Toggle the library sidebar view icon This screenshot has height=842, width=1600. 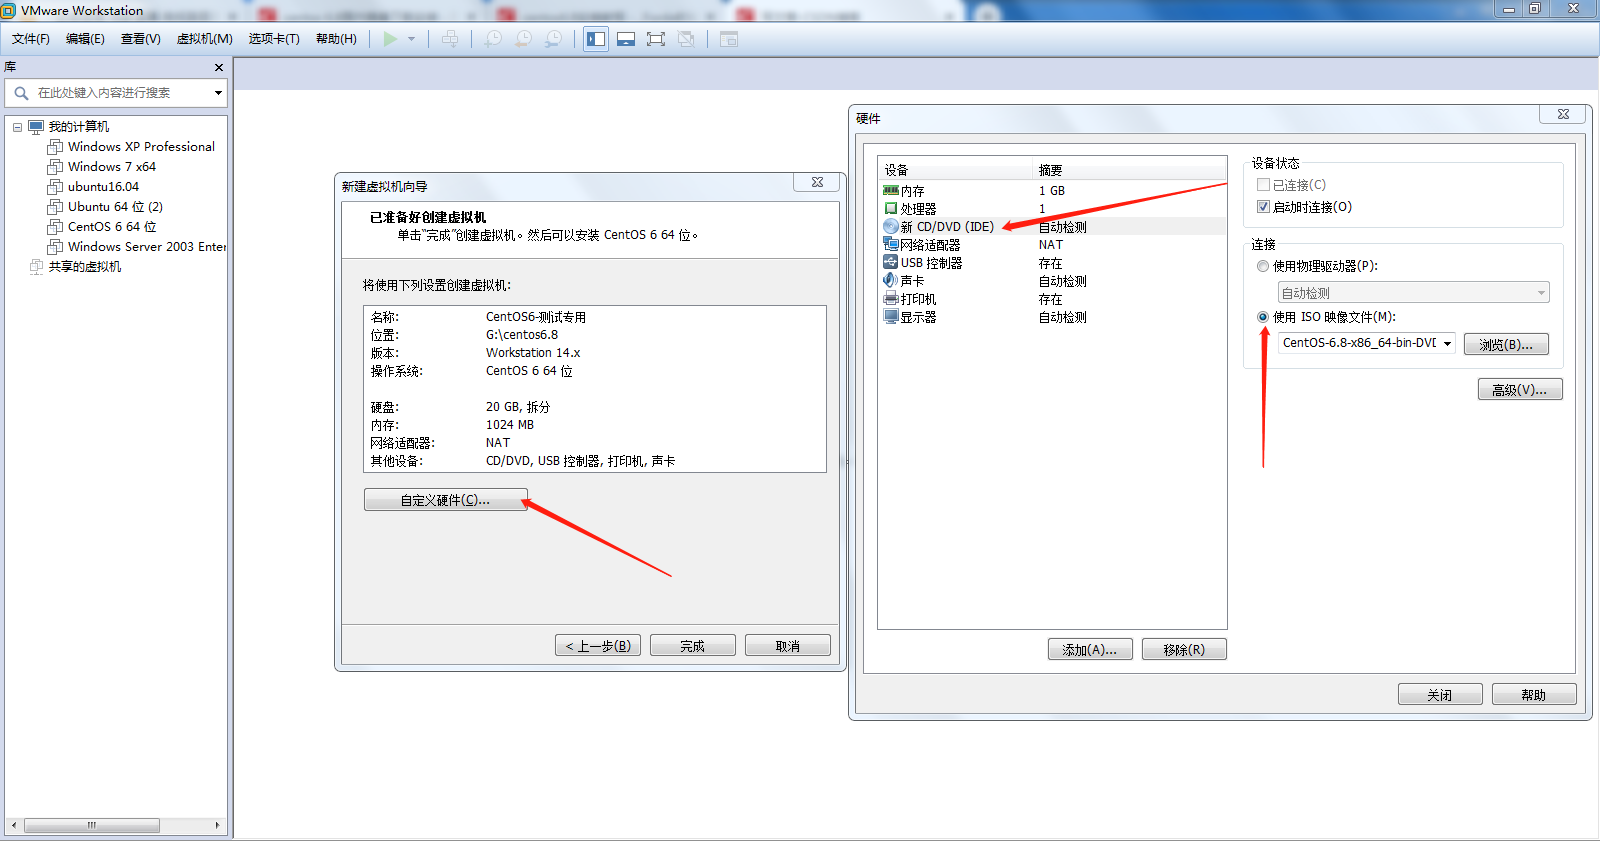tap(596, 39)
